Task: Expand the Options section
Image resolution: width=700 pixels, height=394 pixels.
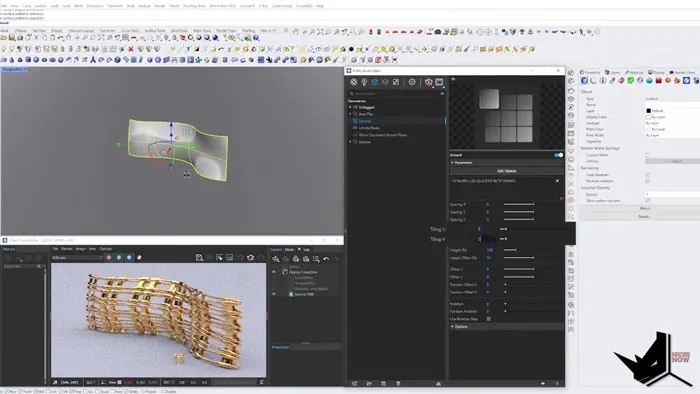Action: point(452,327)
